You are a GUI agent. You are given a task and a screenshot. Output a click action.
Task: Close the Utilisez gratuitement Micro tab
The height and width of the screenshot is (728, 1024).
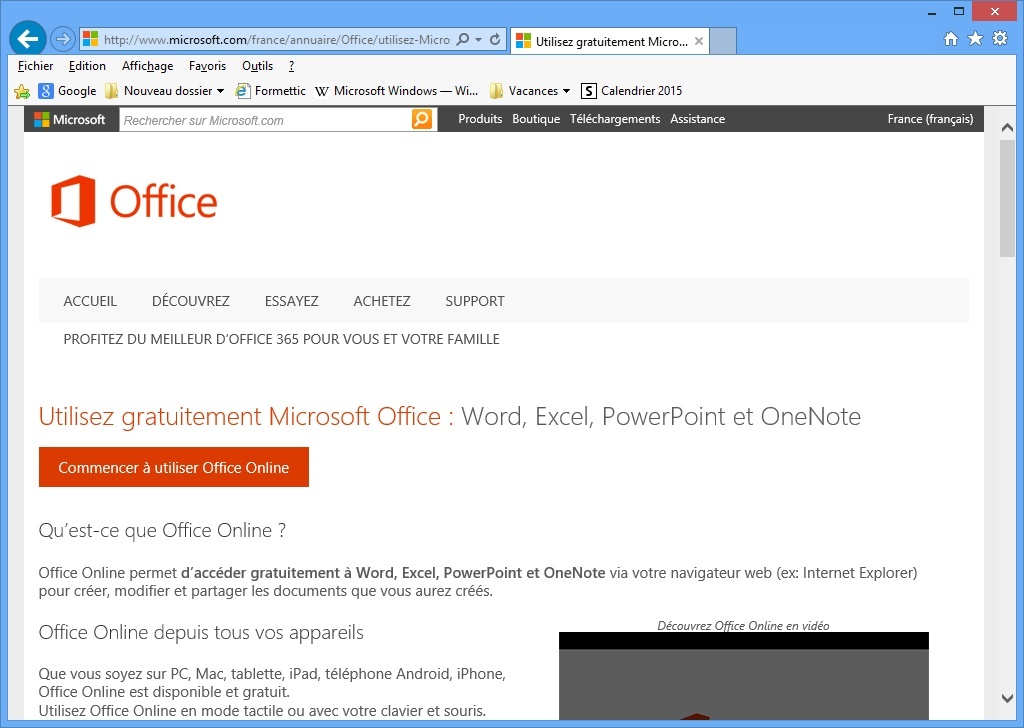pos(699,40)
